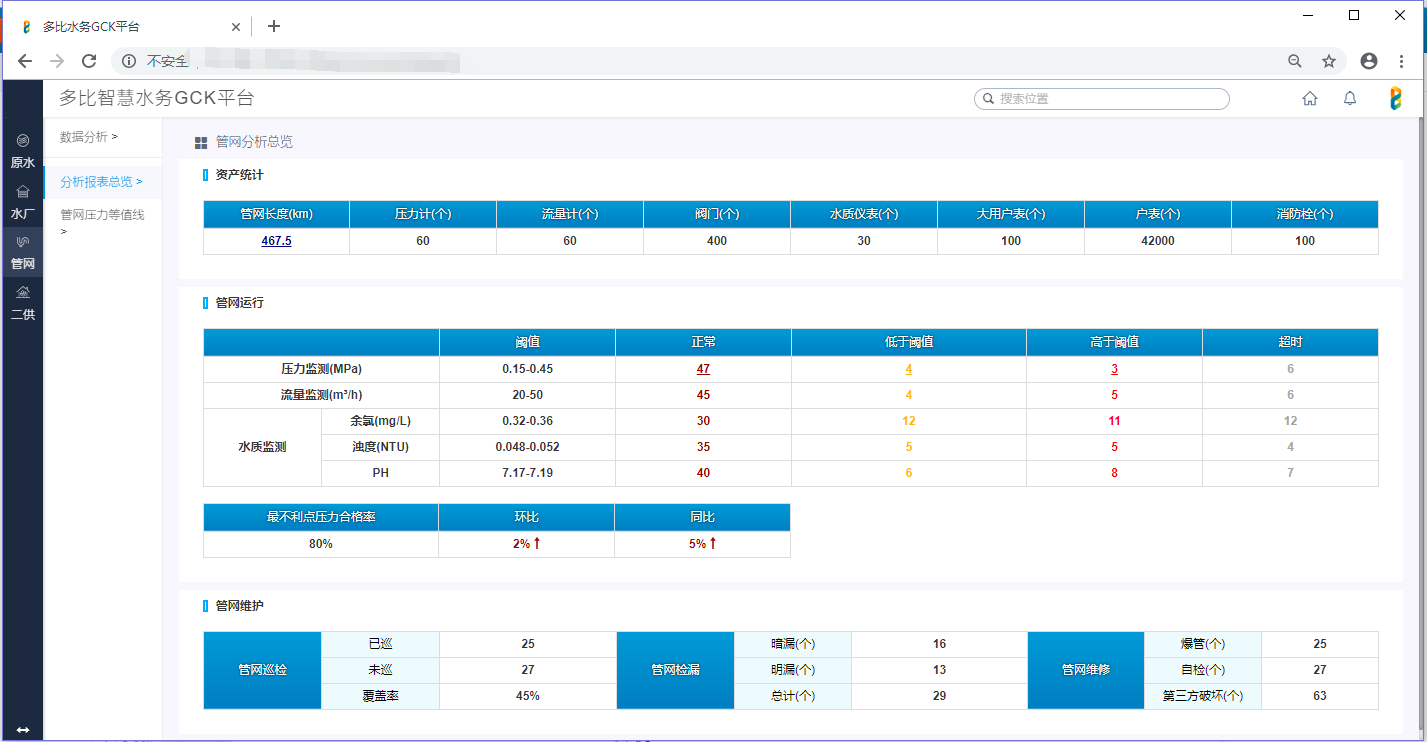
Task: Click pressure below-threshold value 4 link
Action: click(x=908, y=369)
